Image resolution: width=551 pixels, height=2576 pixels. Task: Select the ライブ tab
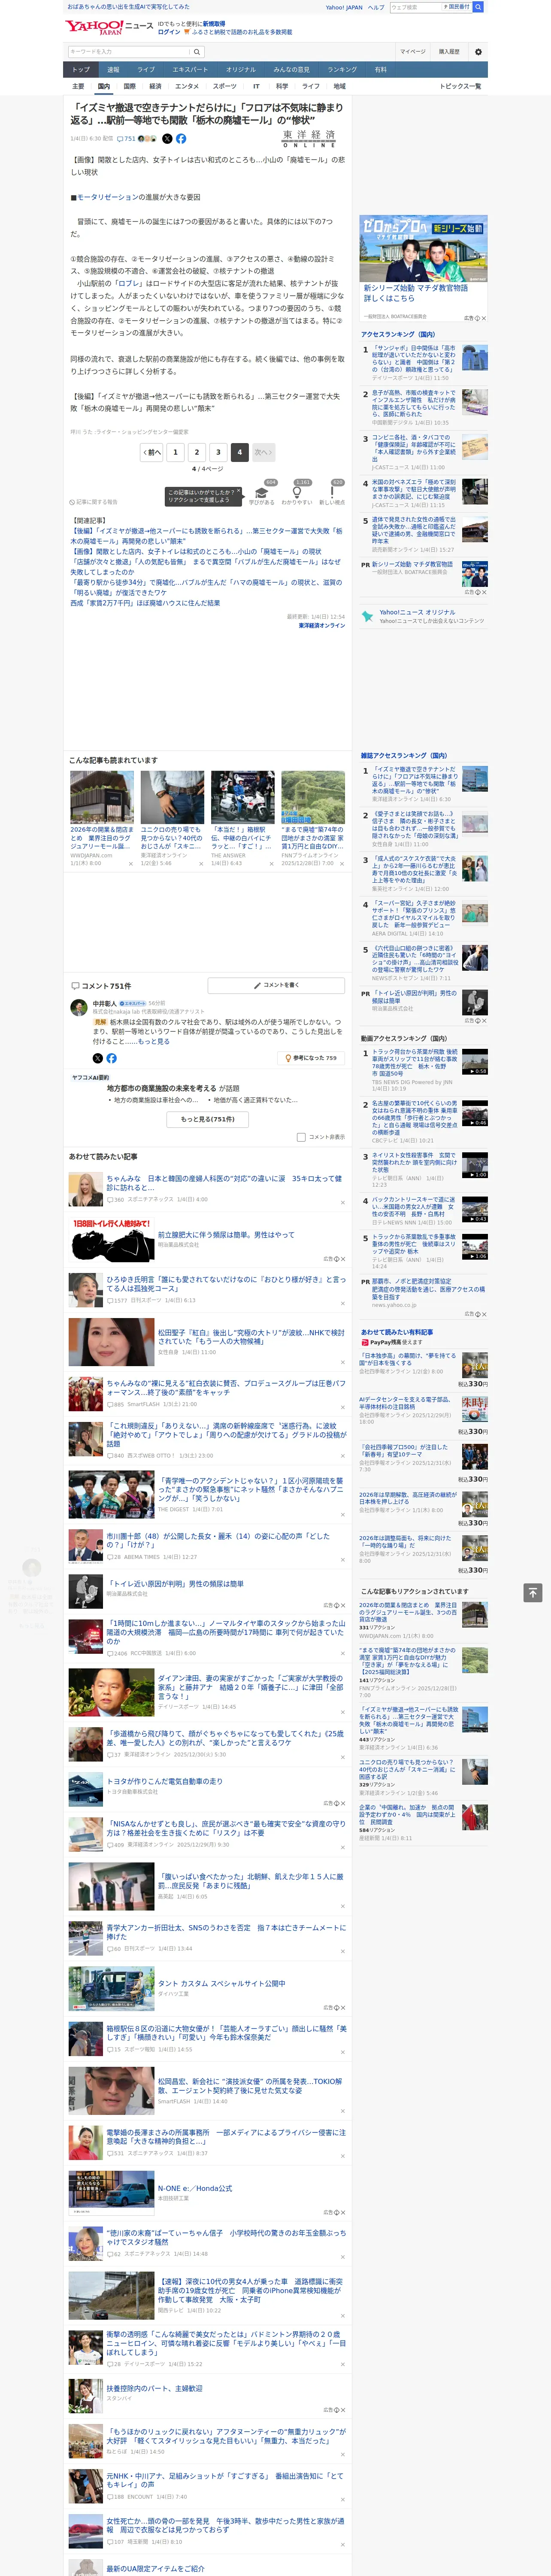coord(146,70)
